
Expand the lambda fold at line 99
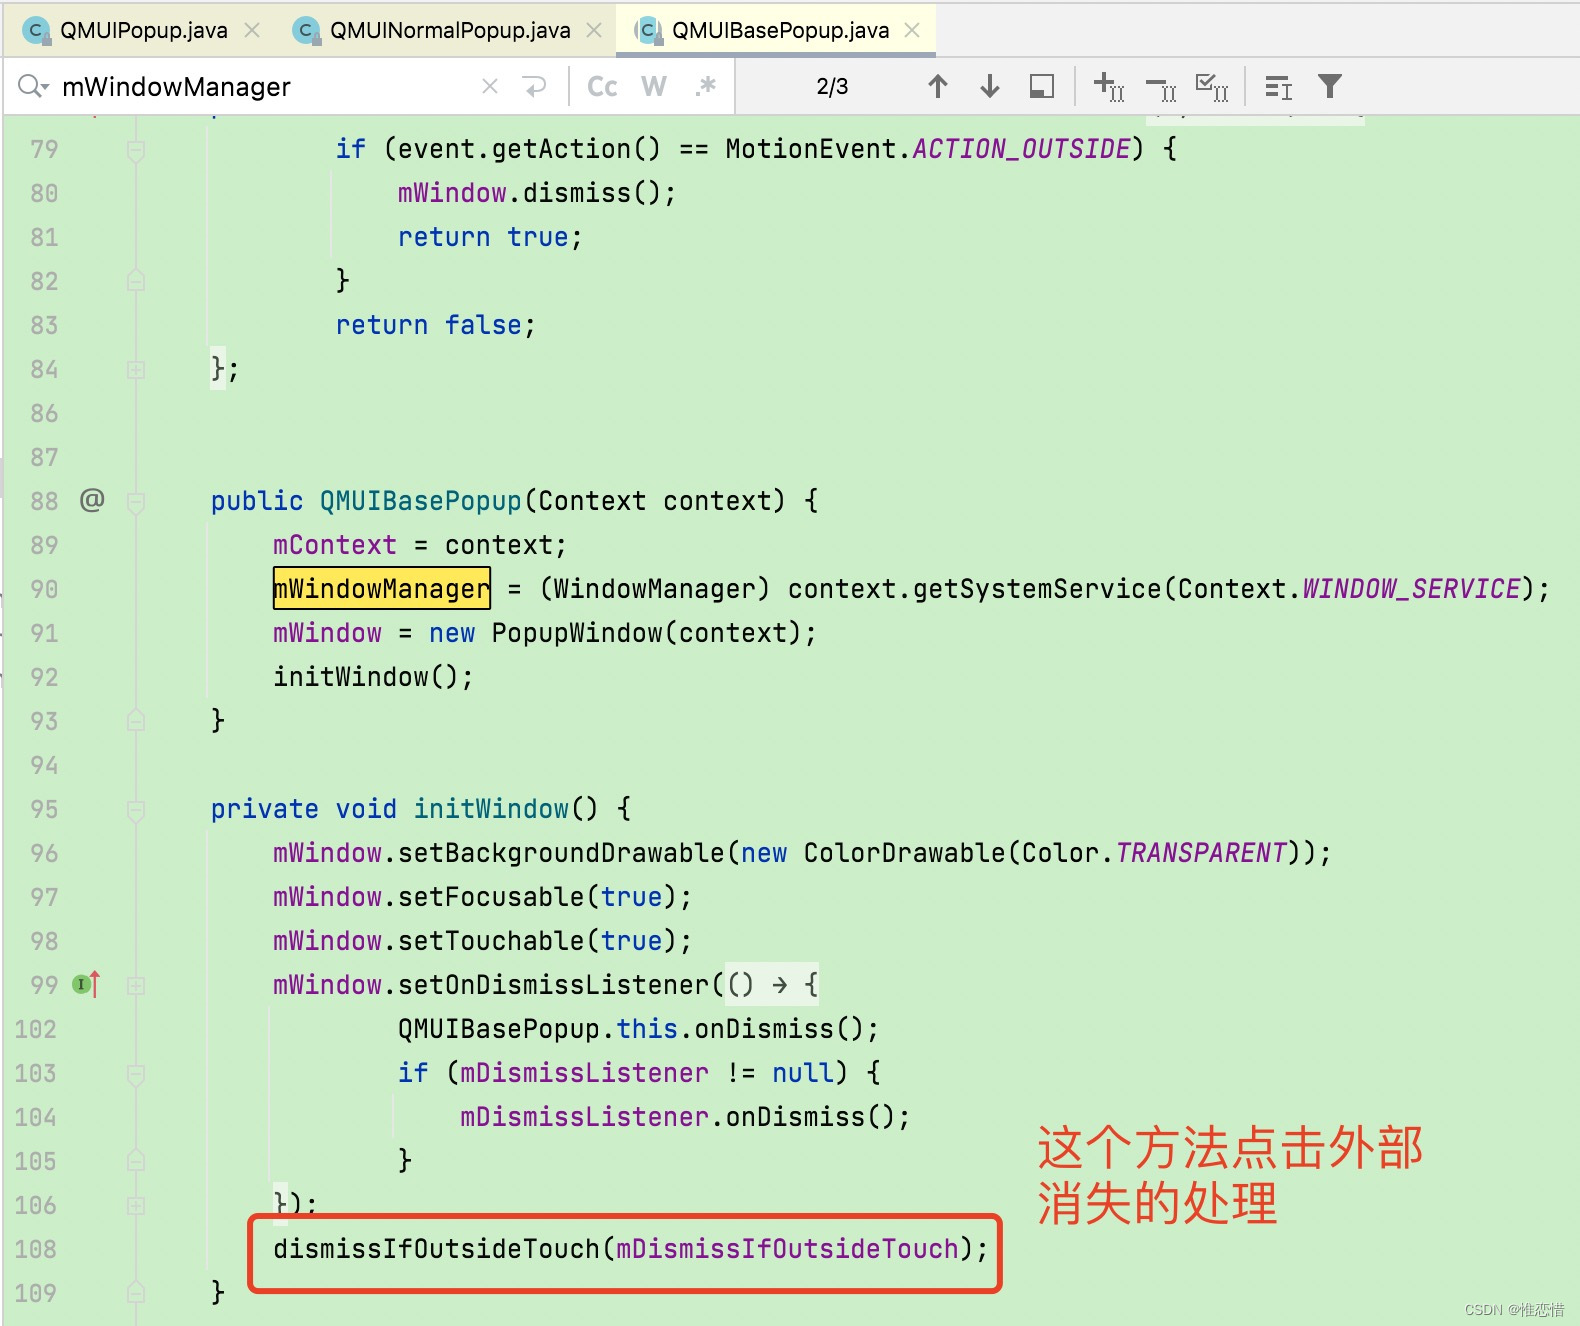tap(136, 985)
